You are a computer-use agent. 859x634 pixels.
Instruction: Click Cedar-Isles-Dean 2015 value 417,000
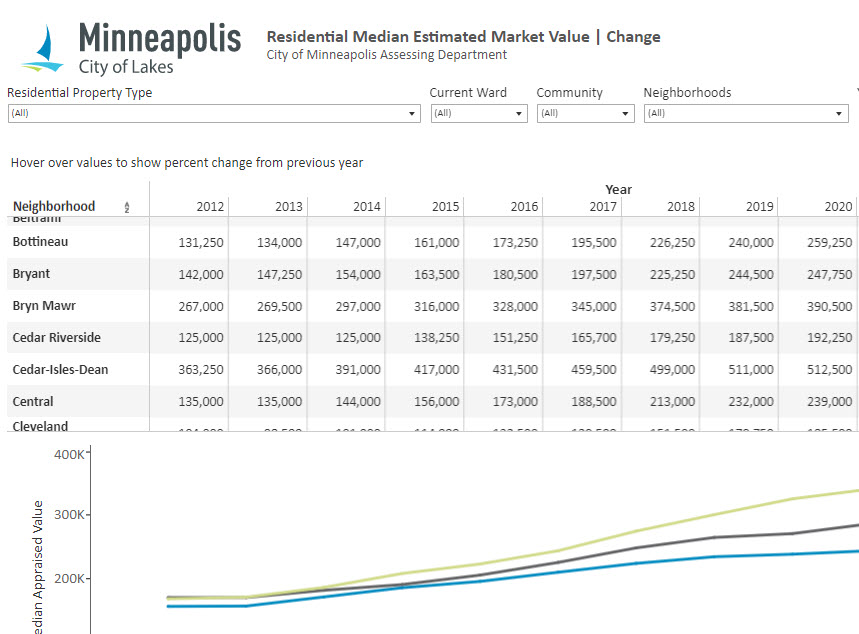point(437,370)
